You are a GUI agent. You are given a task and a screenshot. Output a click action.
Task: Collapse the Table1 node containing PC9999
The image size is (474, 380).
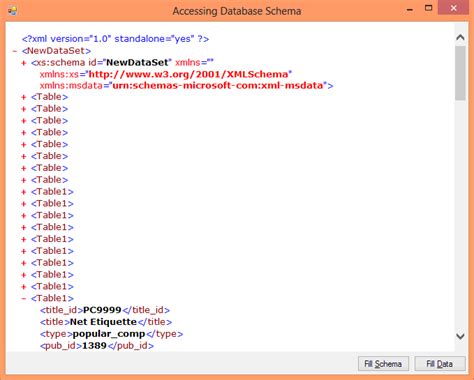point(24,298)
